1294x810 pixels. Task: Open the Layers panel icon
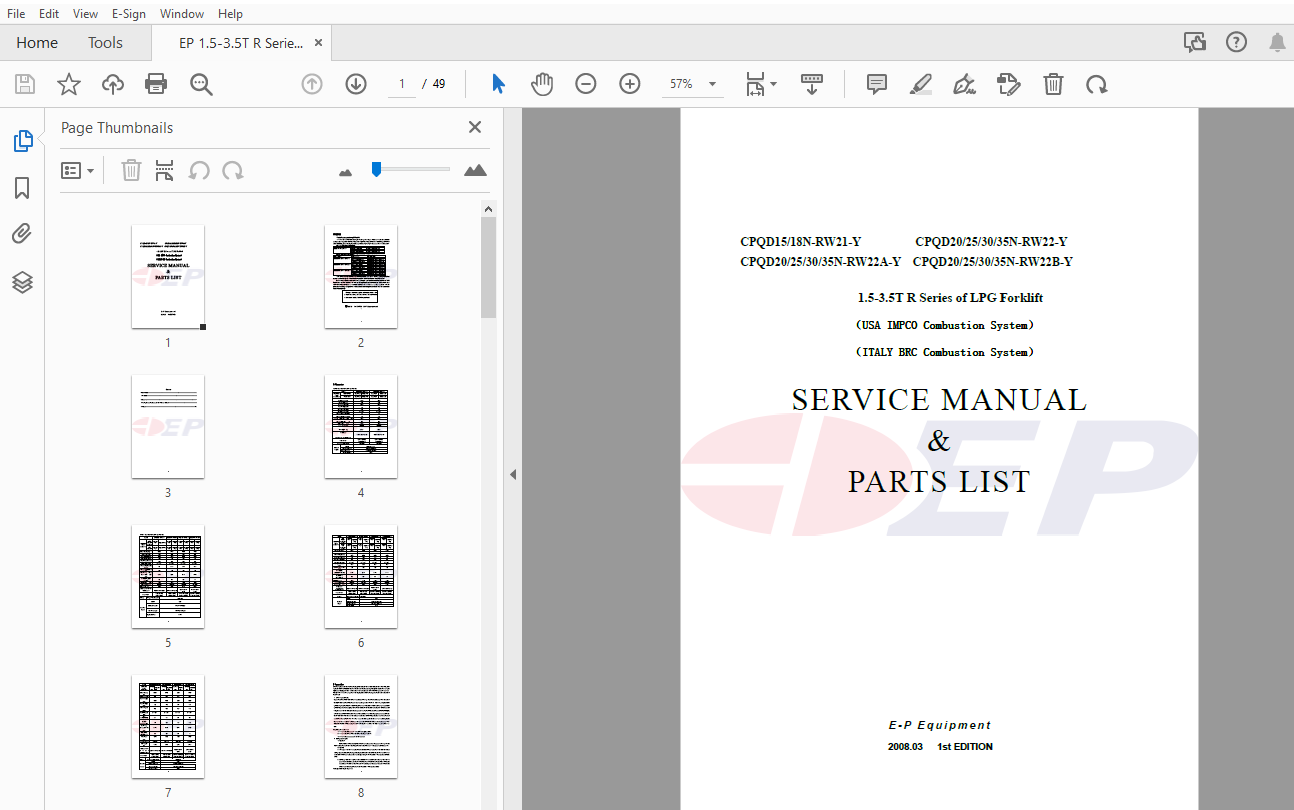[x=22, y=282]
